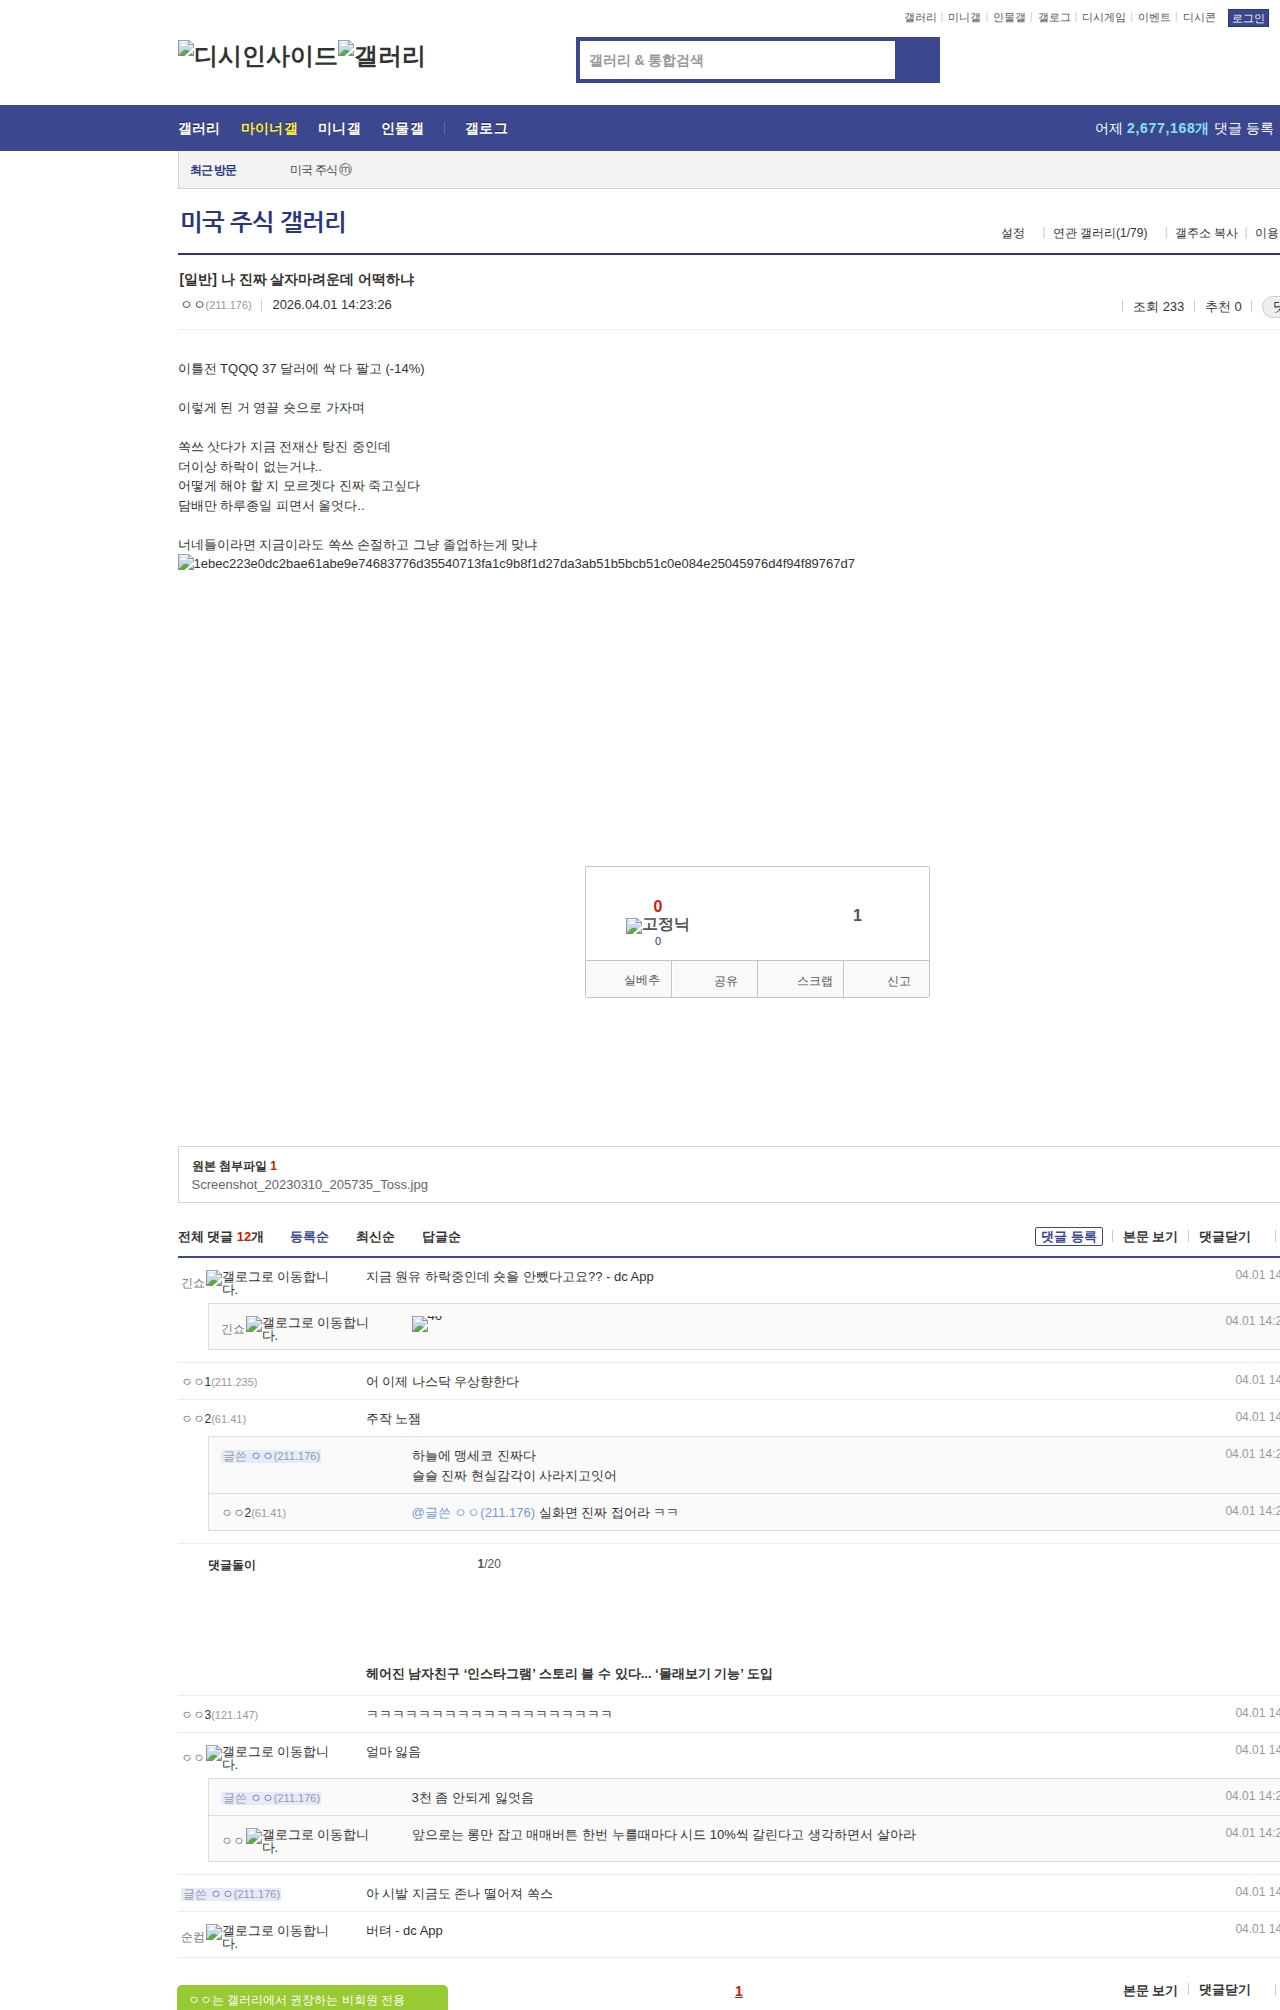Click post author ㅇㅇ(211.176) under the title

click(216, 305)
